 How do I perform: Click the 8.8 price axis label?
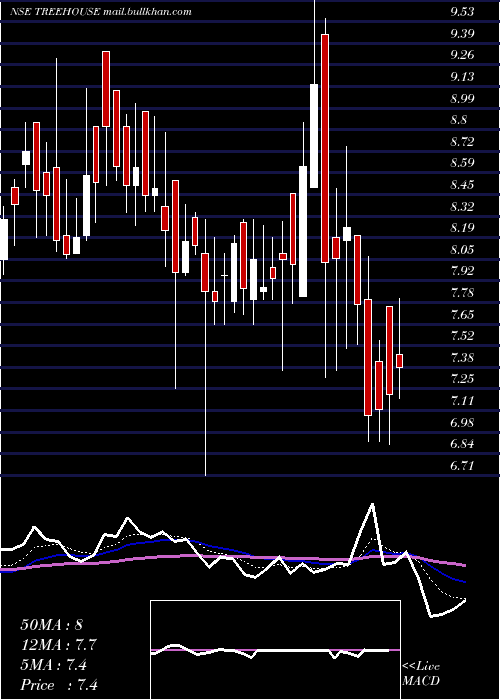tap(459, 120)
